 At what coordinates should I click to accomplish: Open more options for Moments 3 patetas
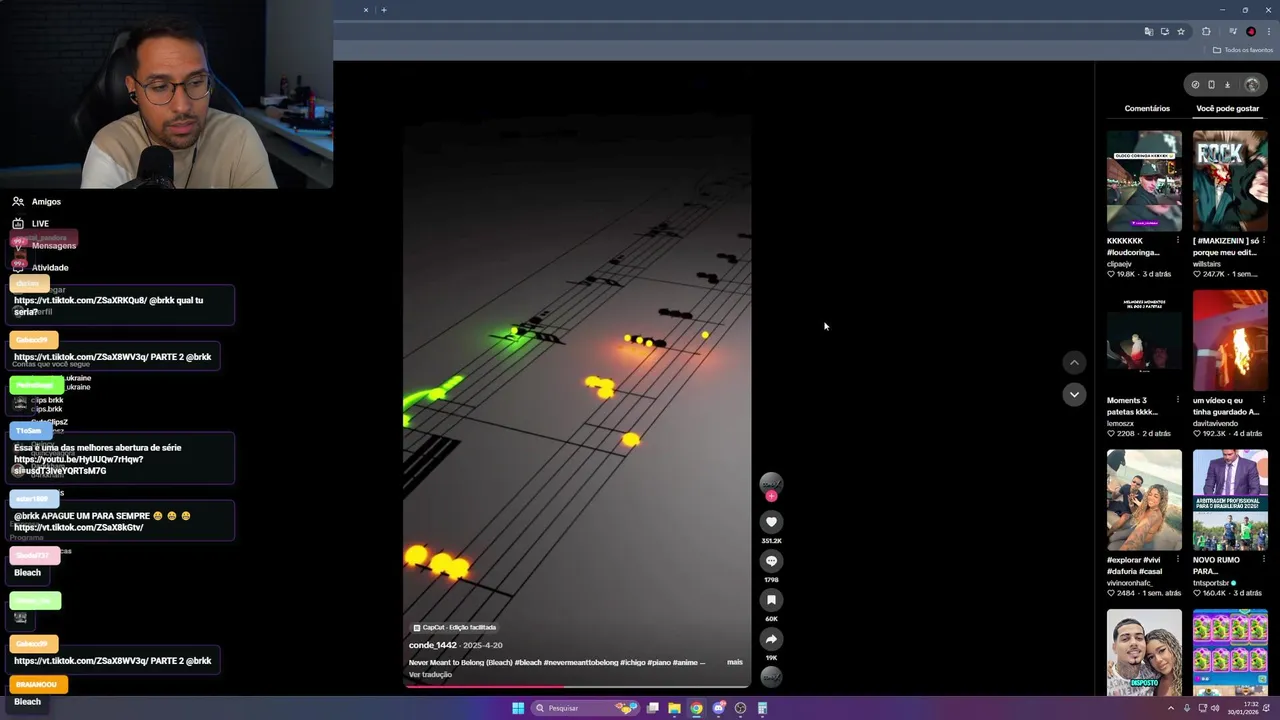pos(1177,400)
